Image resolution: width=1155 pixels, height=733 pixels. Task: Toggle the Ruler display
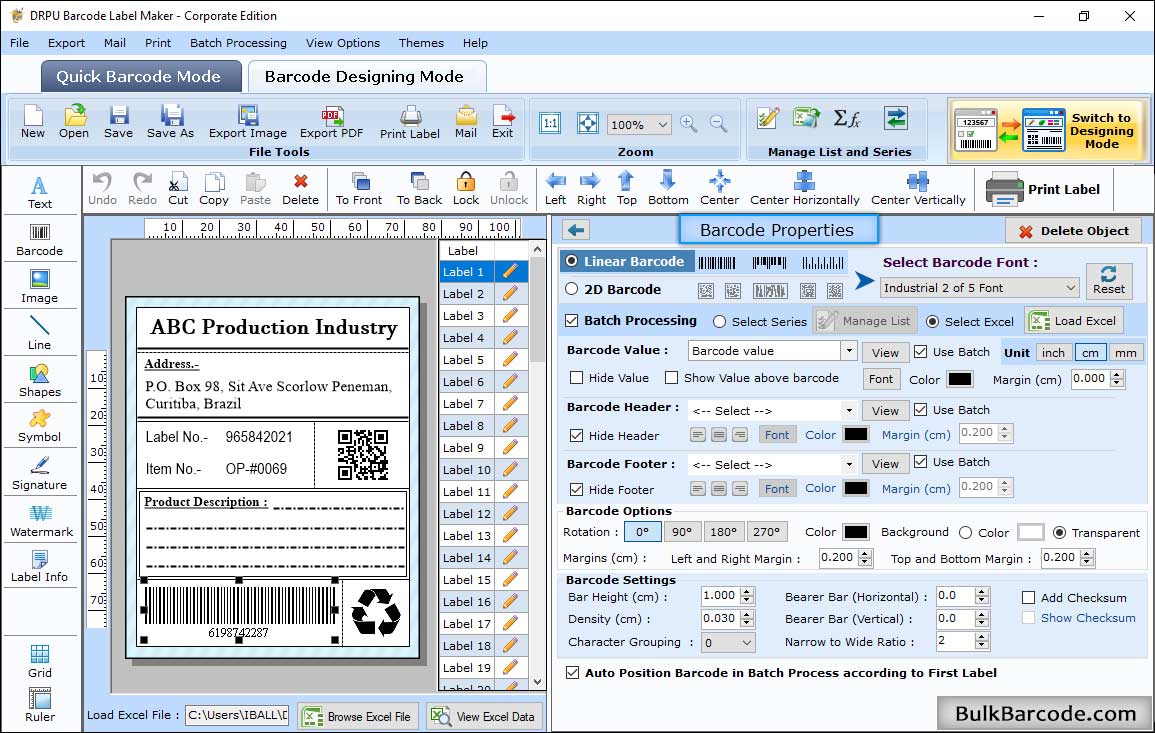(x=40, y=705)
